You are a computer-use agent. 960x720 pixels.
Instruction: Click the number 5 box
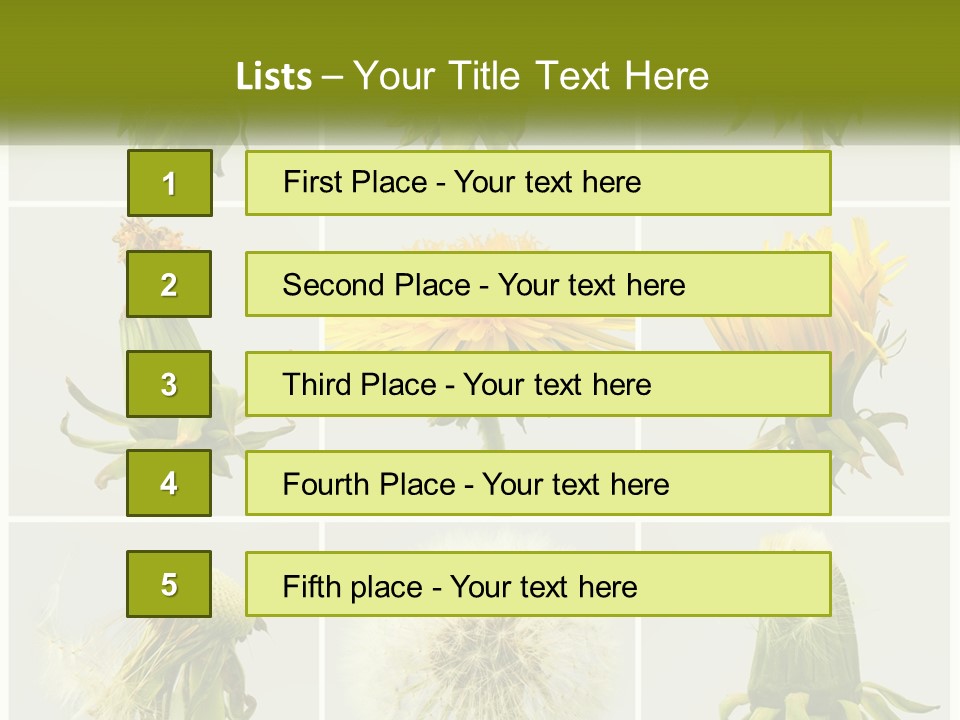coord(169,584)
